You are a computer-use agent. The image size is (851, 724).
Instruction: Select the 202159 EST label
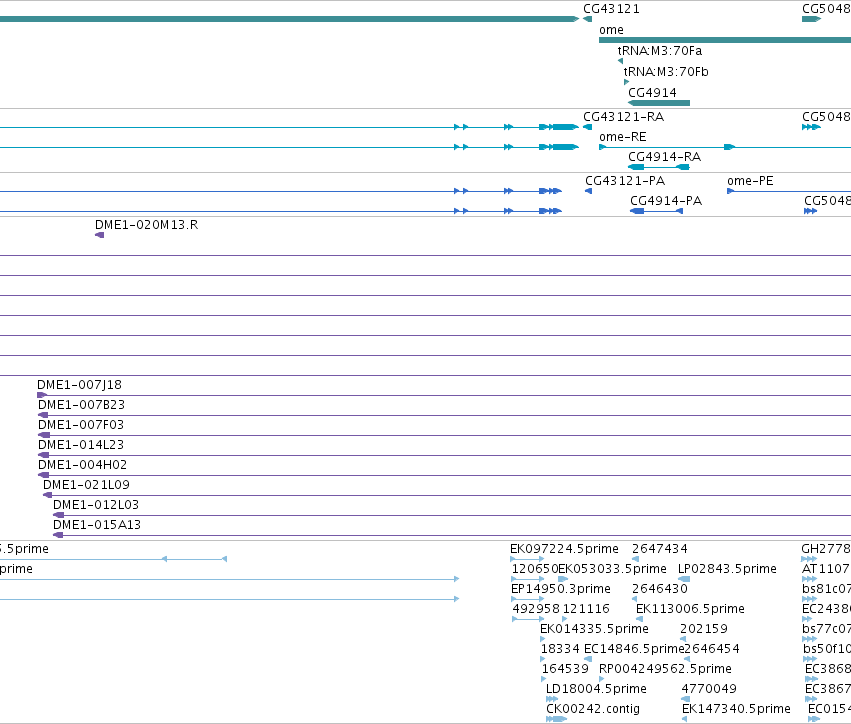(703, 629)
